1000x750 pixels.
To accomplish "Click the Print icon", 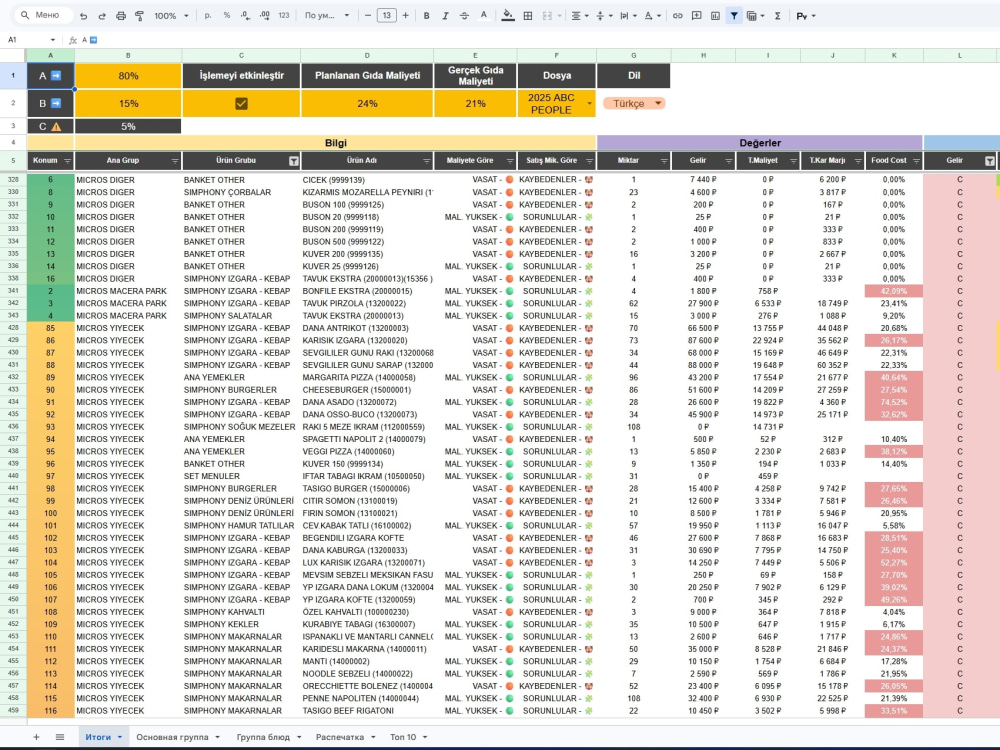I will (x=121, y=16).
